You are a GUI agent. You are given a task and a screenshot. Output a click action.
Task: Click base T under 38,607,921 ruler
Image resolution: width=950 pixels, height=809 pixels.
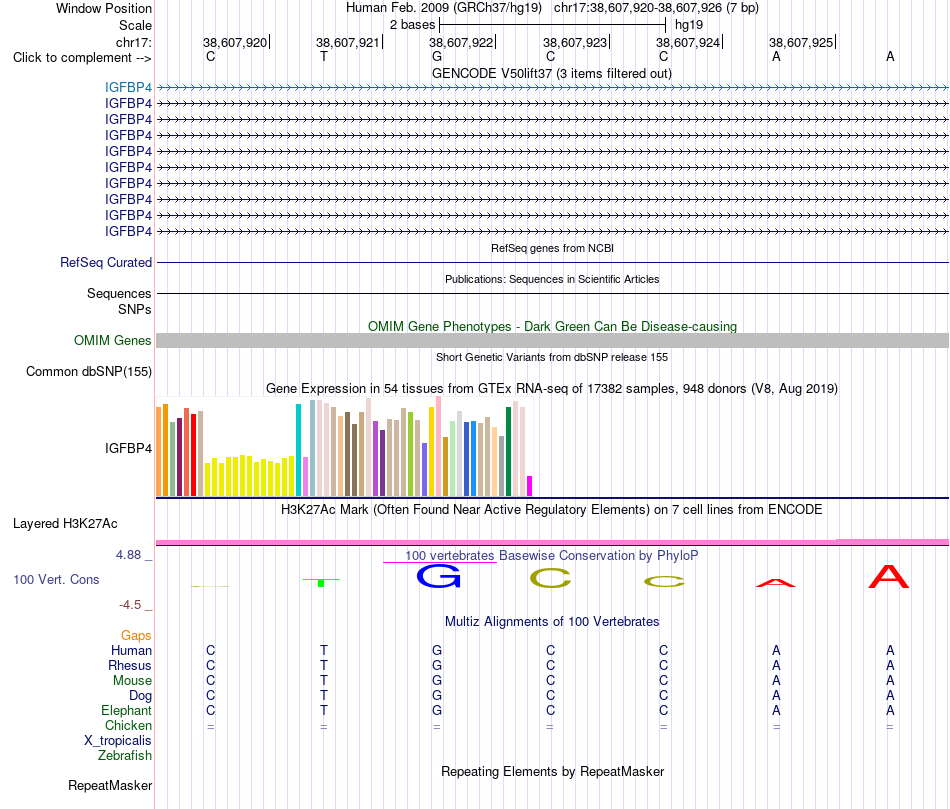pos(324,56)
